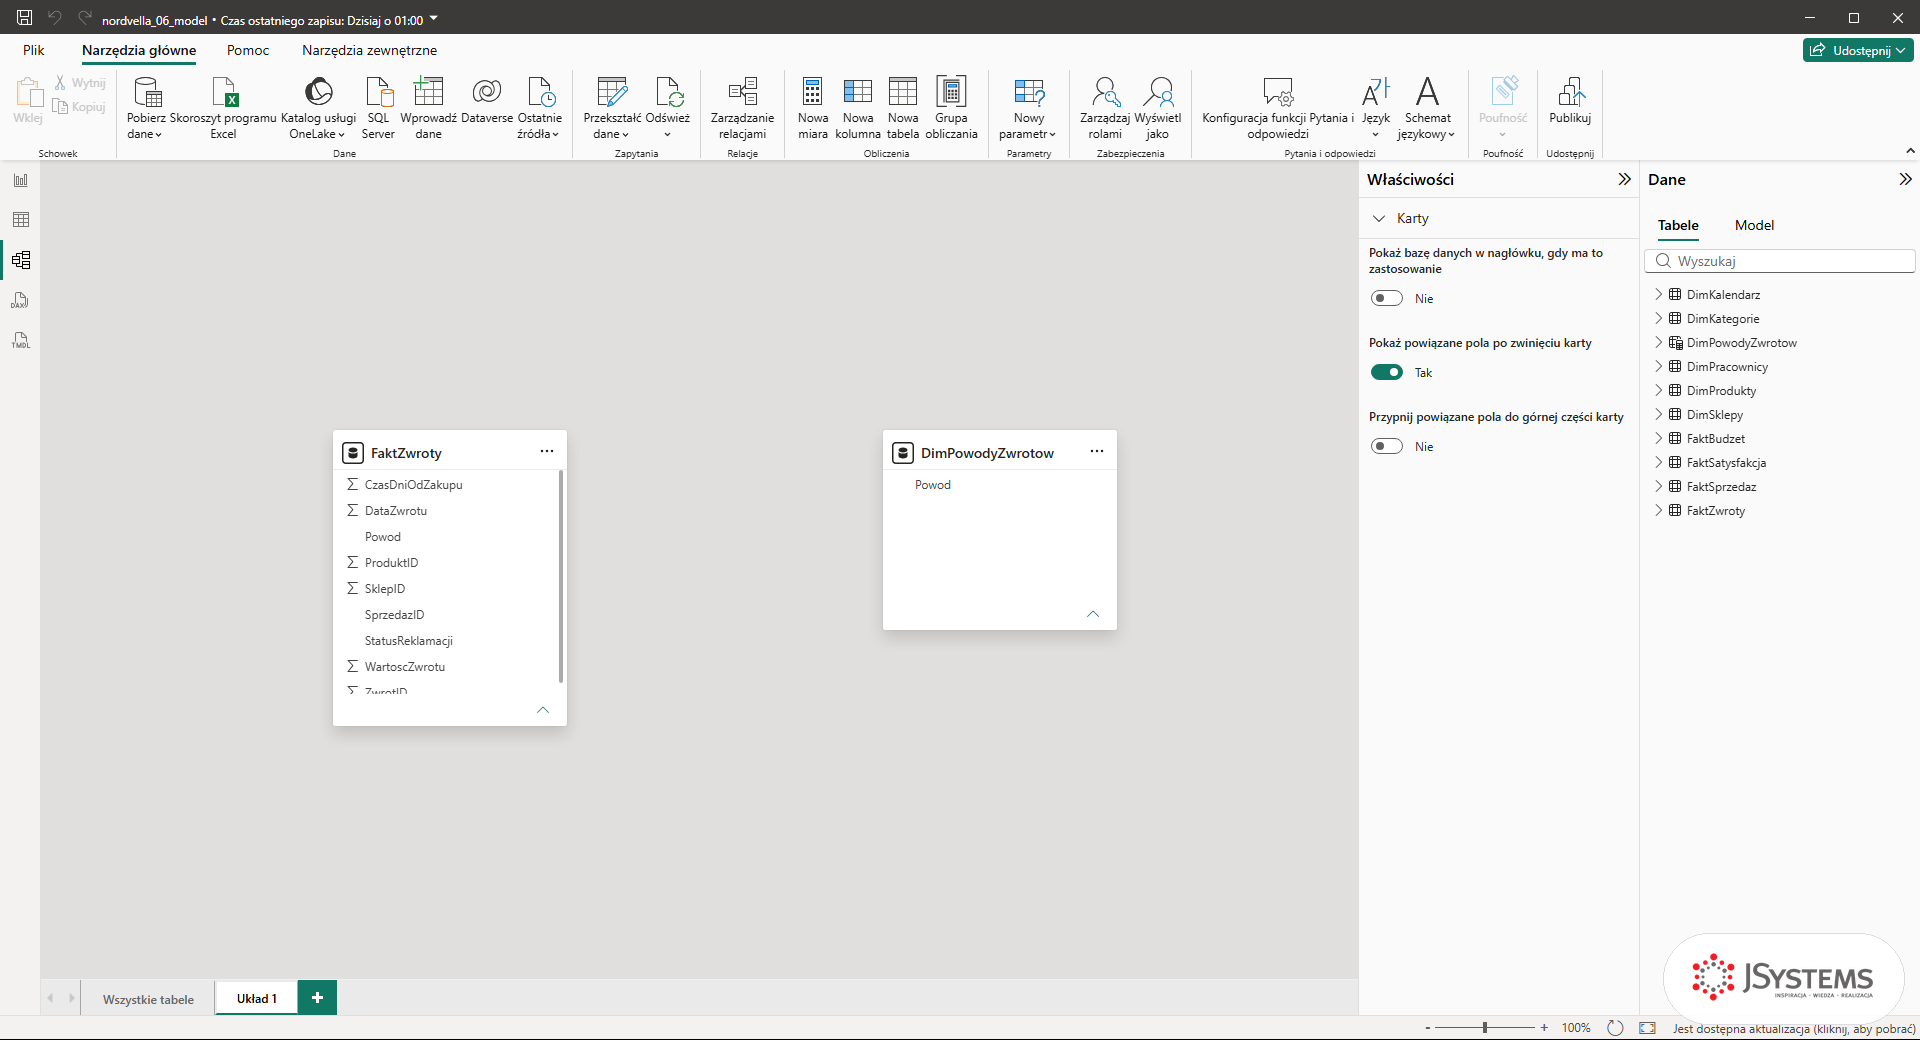Click the Wyszukaj search field

point(1780,261)
